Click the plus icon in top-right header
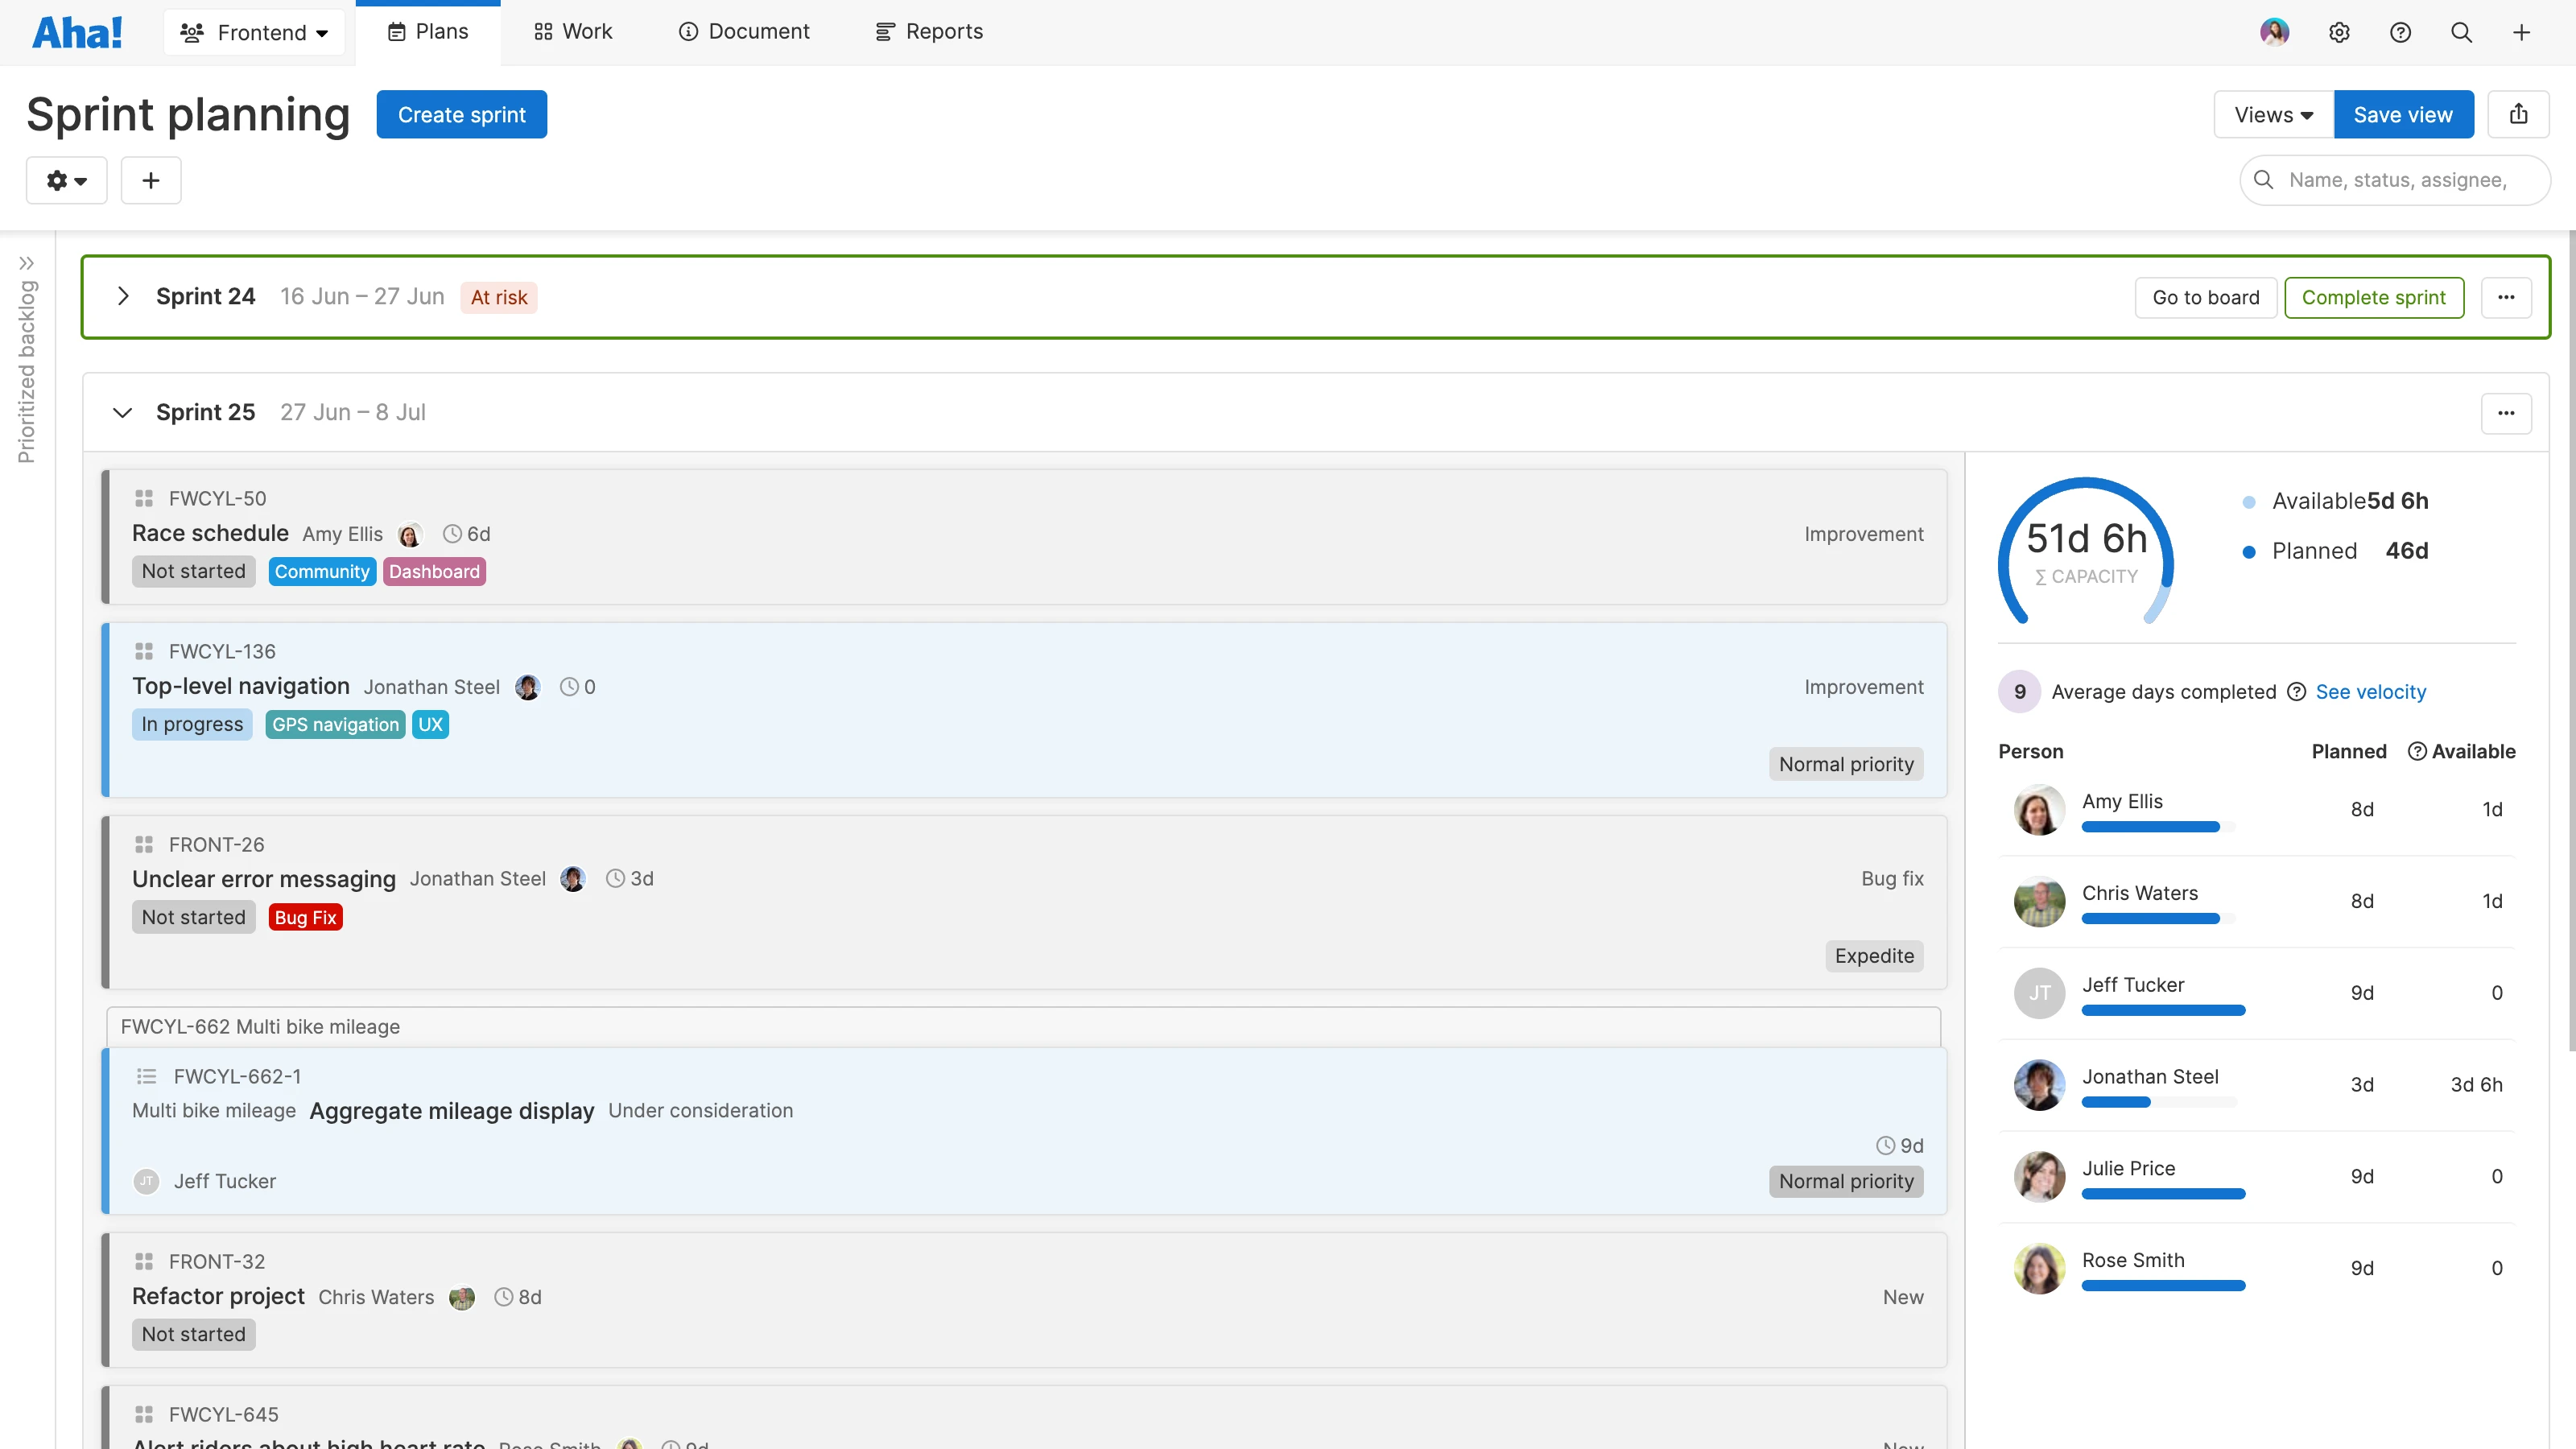The height and width of the screenshot is (1449, 2576). pyautogui.click(x=2521, y=32)
